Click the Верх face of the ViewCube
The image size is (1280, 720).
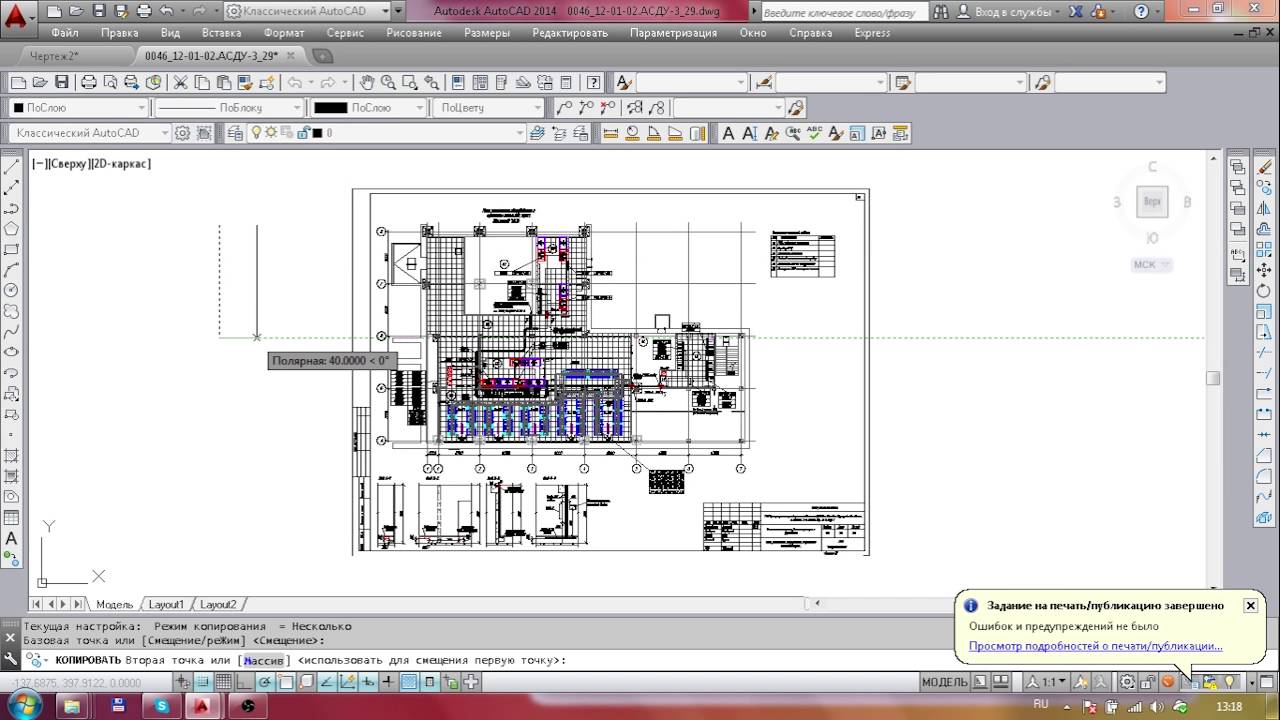[1152, 201]
